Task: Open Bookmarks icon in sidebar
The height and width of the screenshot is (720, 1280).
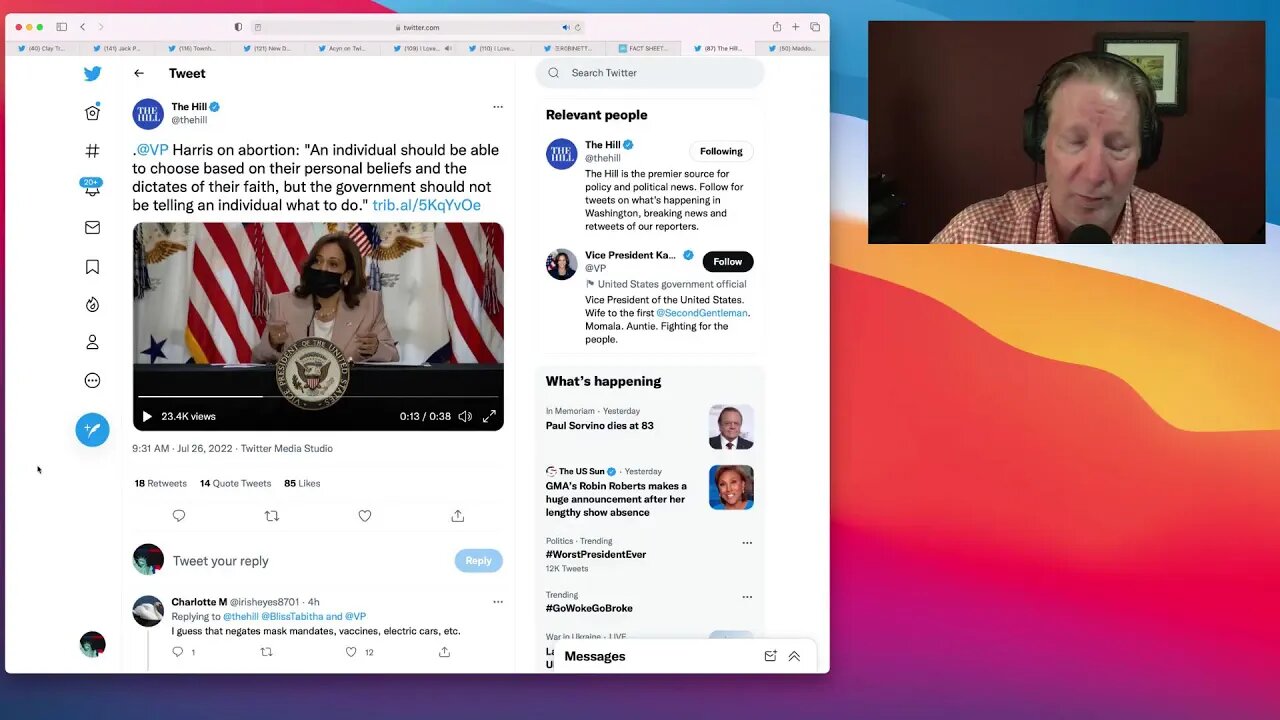Action: pyautogui.click(x=92, y=267)
